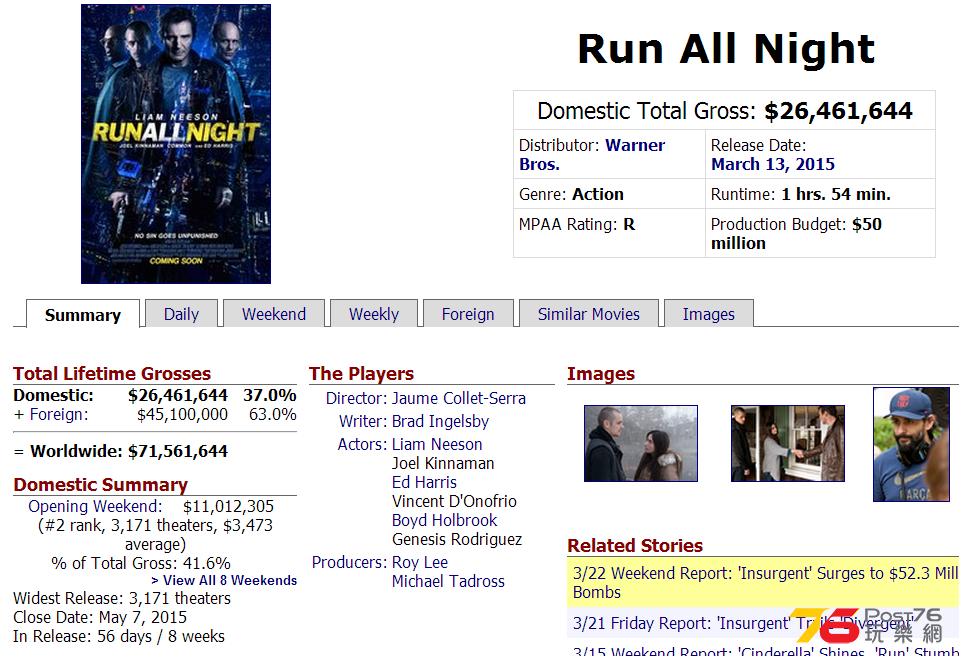This screenshot has width=959, height=656.
Task: Select the Production Budget $50 million cell
Action: (820, 234)
